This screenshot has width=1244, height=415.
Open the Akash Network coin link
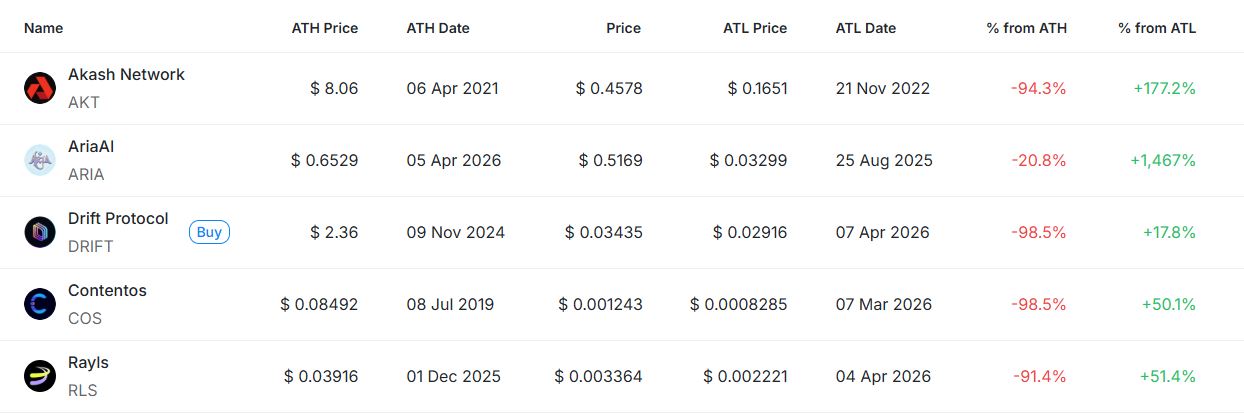tap(126, 75)
